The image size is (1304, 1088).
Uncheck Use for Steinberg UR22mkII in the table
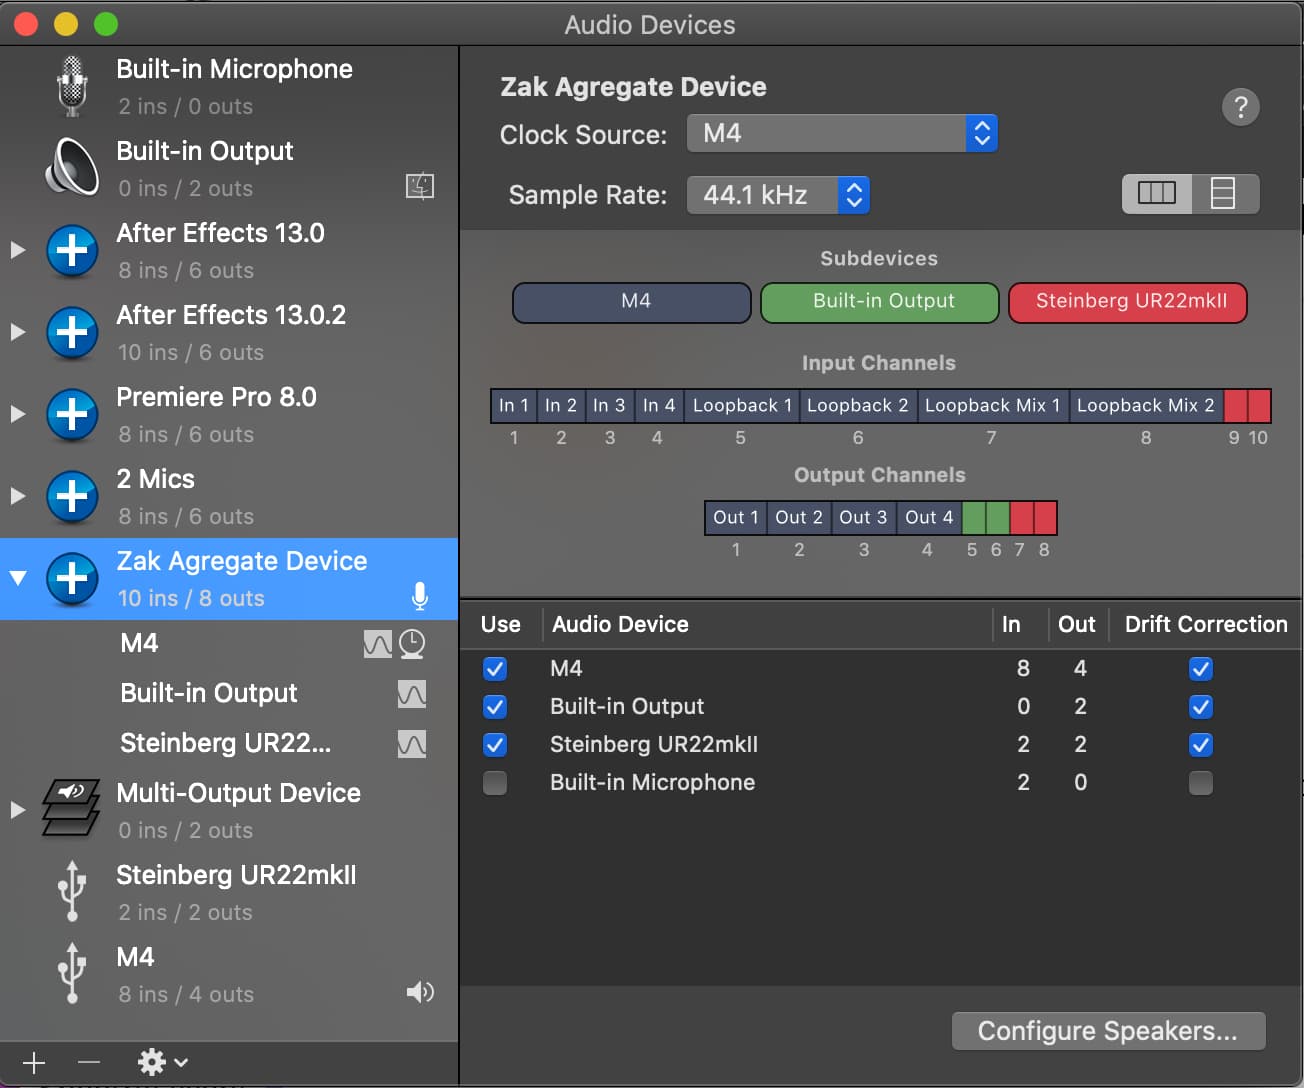click(495, 745)
